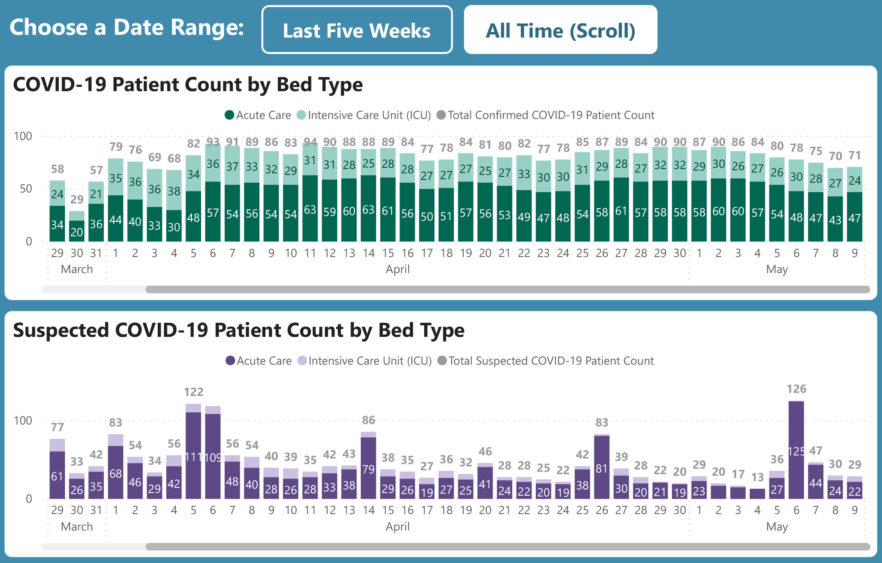Click the COVID-19 Patient Count by Bed Type title
The image size is (882, 563).
pos(188,85)
